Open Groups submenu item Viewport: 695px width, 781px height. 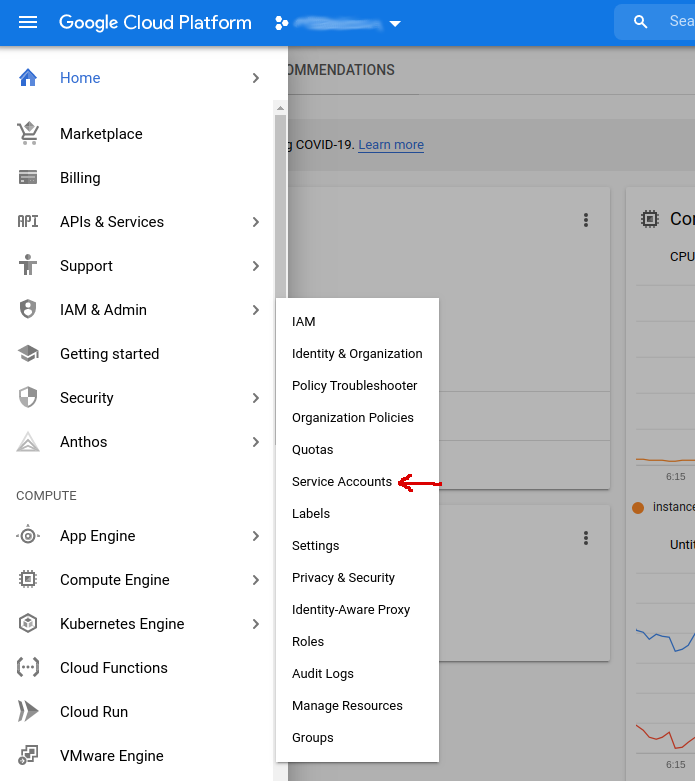[x=357, y=738]
